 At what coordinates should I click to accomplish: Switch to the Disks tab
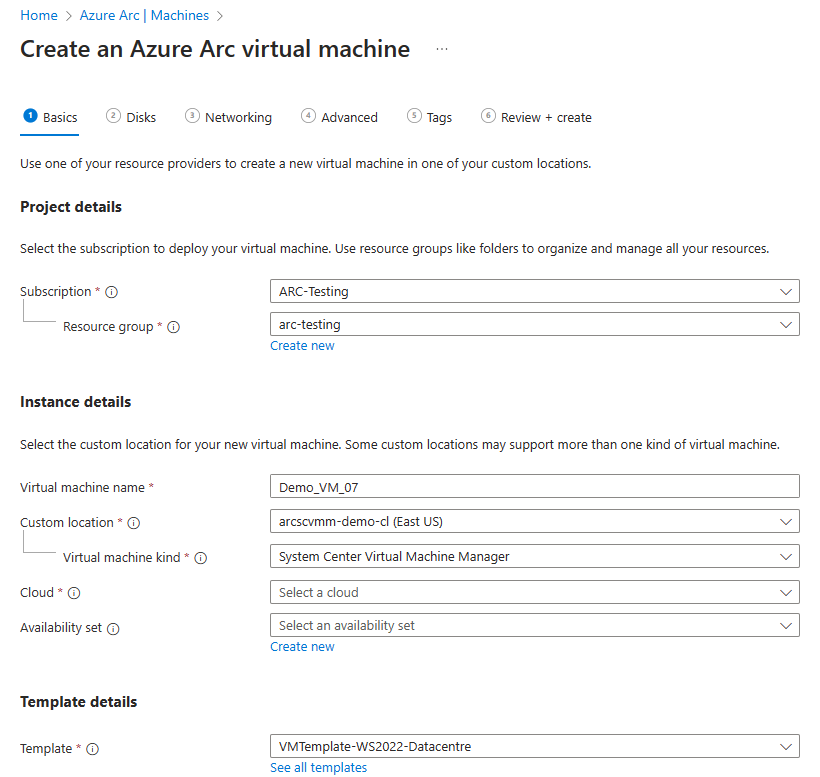(131, 117)
